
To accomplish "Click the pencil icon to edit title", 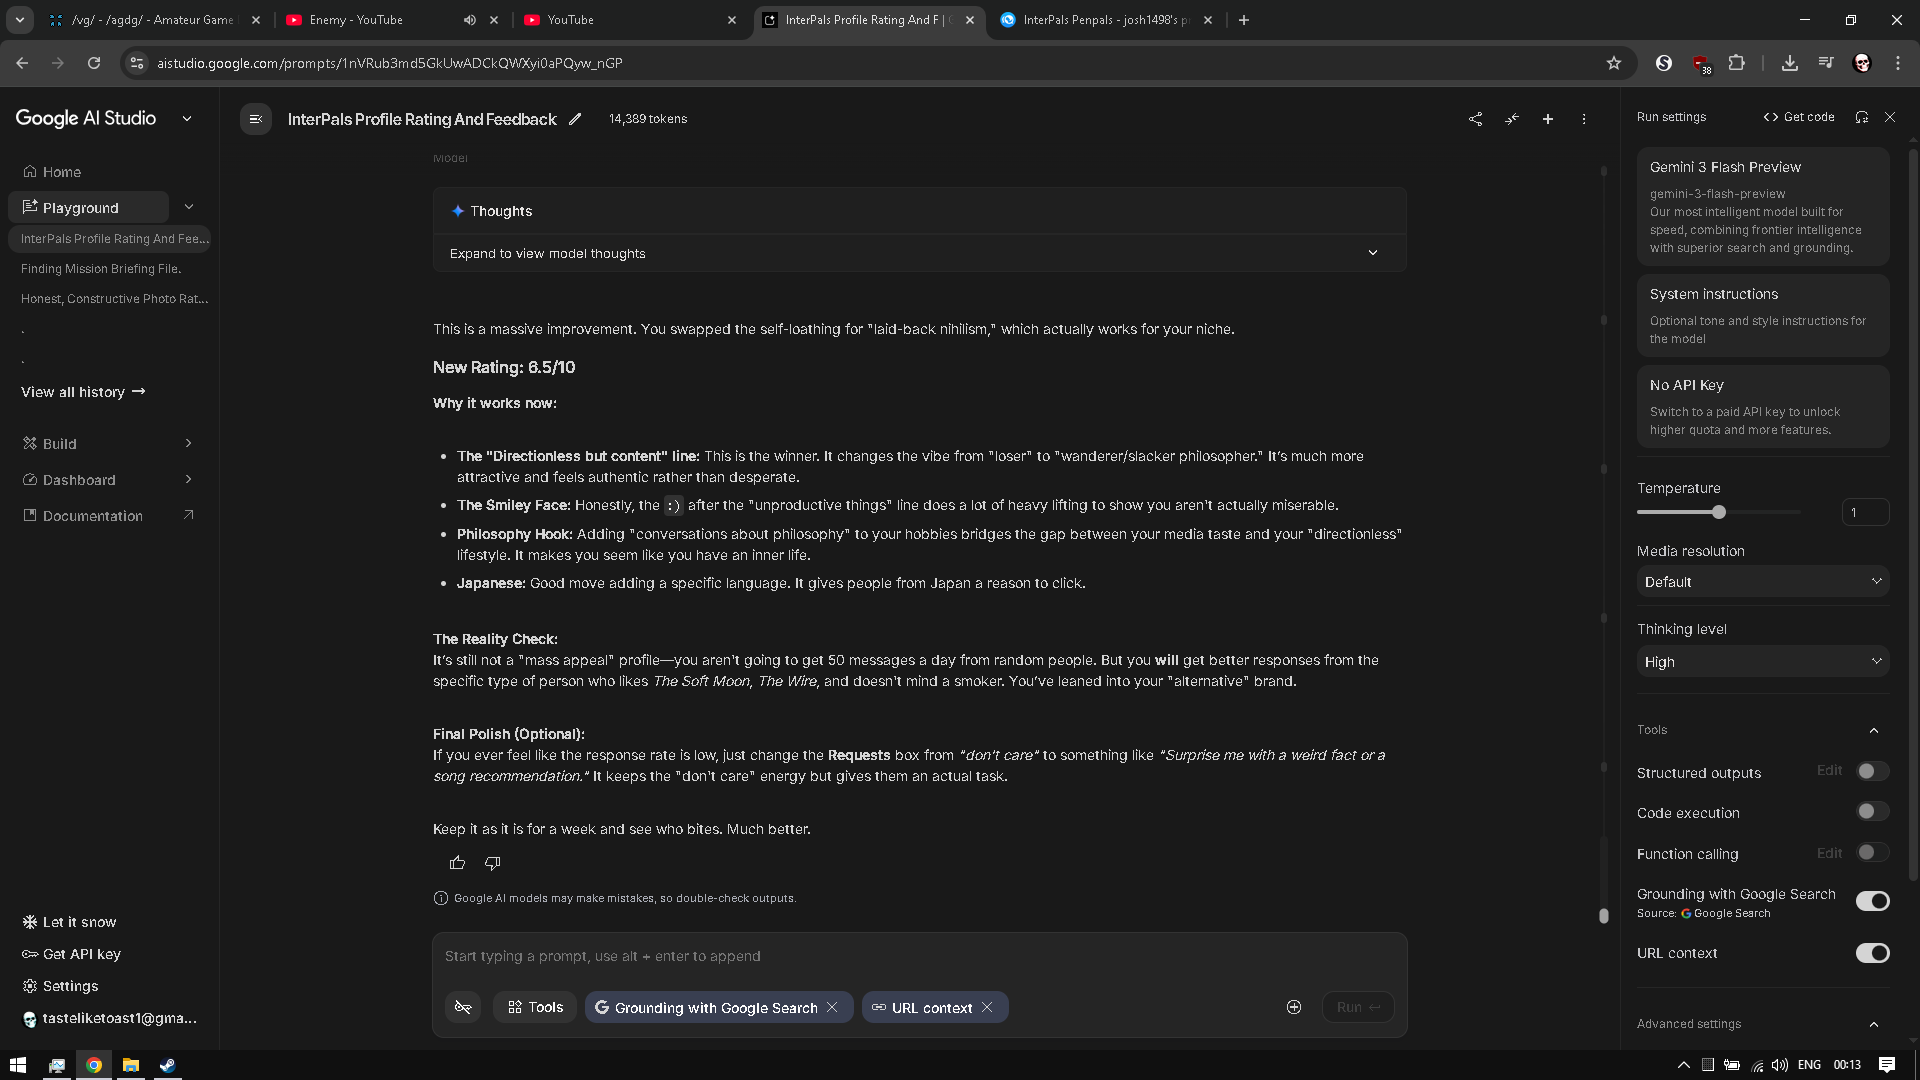I will 575,119.
